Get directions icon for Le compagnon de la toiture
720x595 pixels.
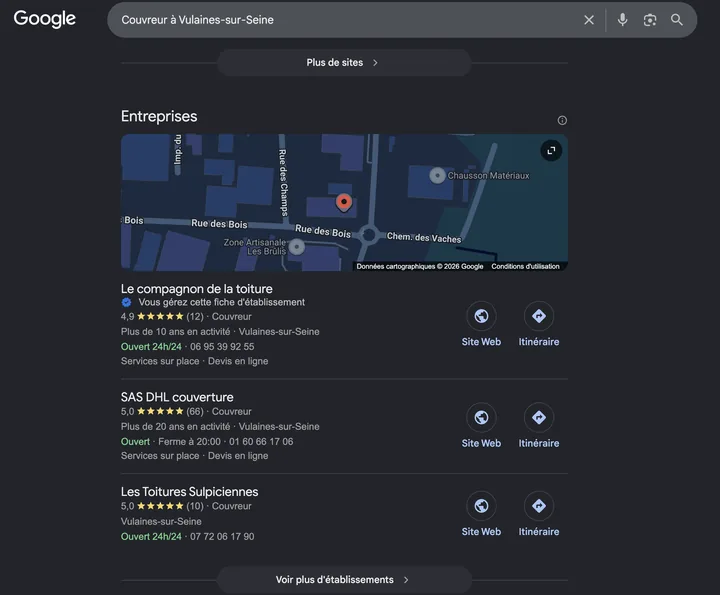(539, 316)
